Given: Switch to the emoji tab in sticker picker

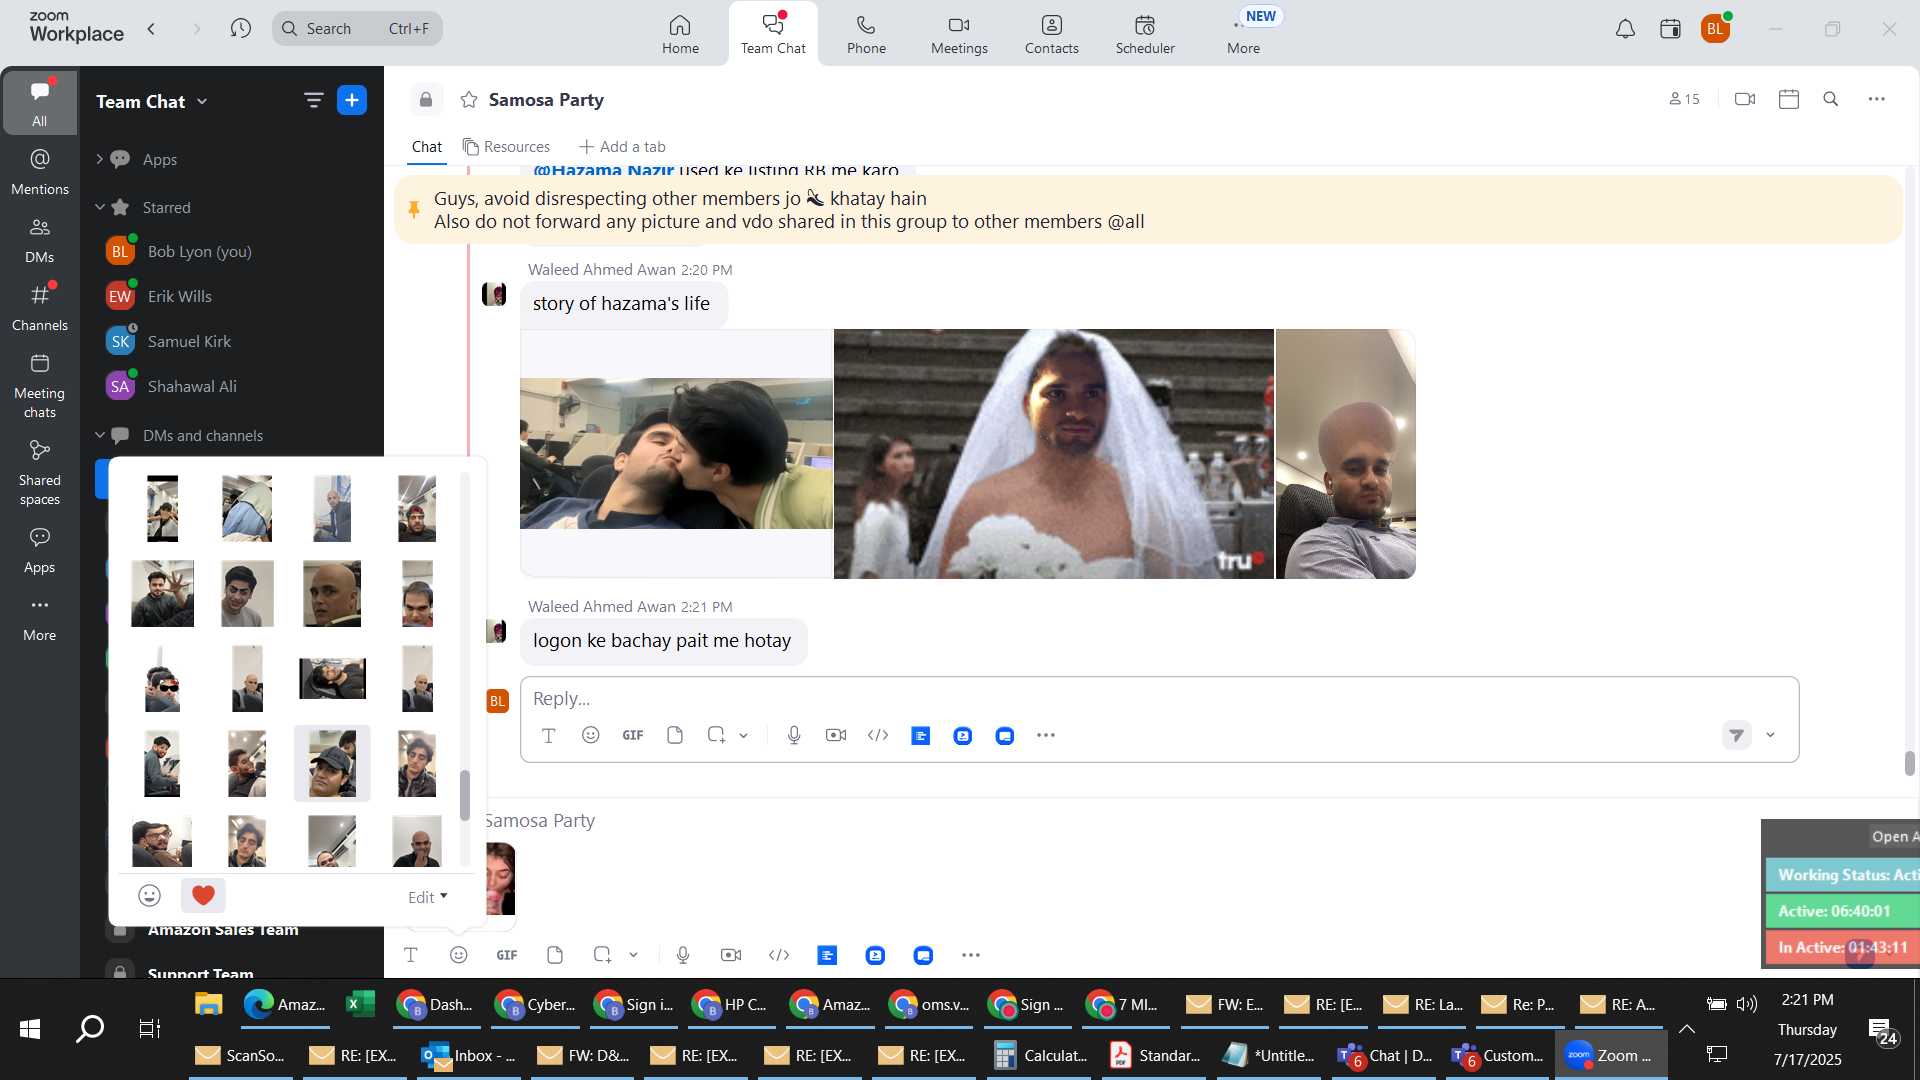Looking at the screenshot, I should (x=149, y=895).
